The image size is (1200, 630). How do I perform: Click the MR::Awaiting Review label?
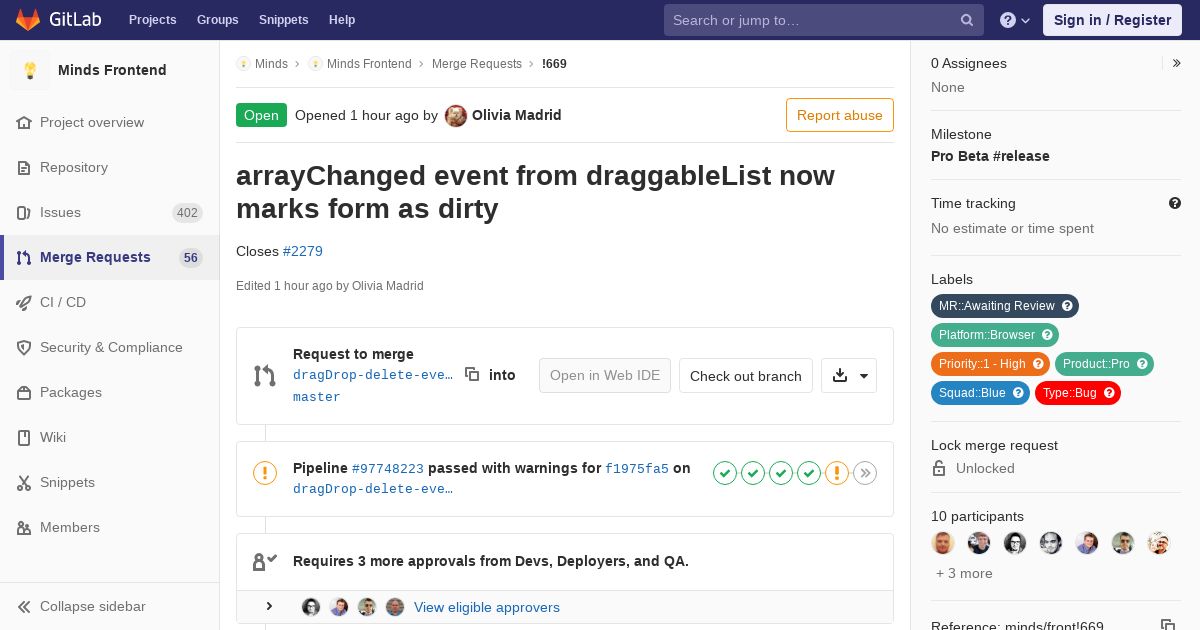pyautogui.click(x=1005, y=306)
